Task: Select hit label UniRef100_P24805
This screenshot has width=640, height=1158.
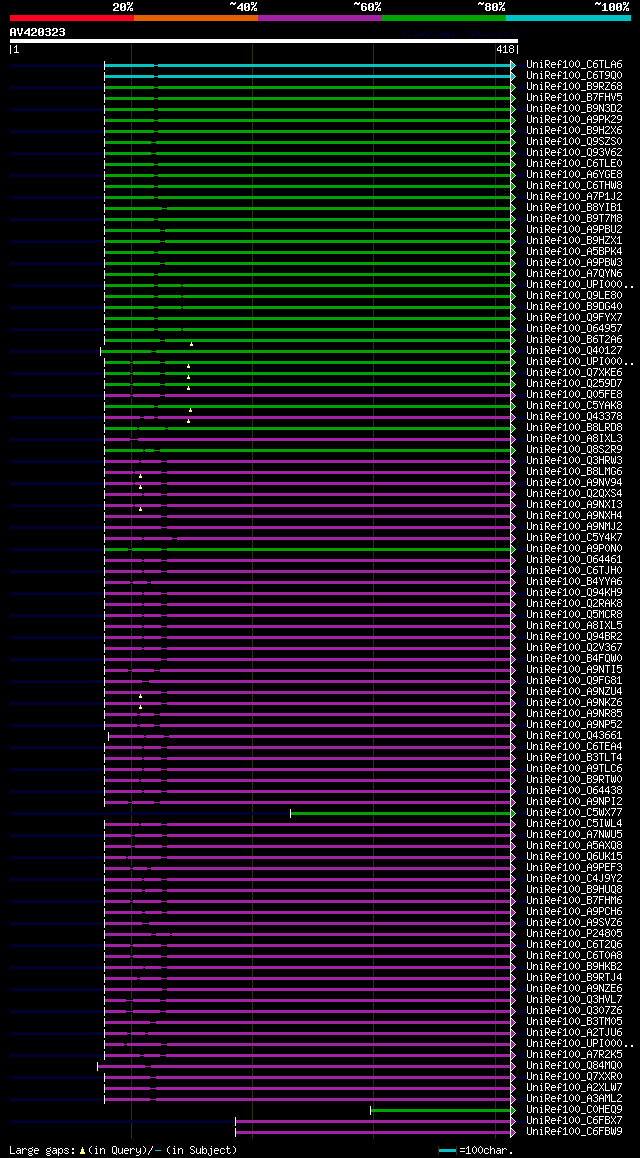Action: point(574,933)
